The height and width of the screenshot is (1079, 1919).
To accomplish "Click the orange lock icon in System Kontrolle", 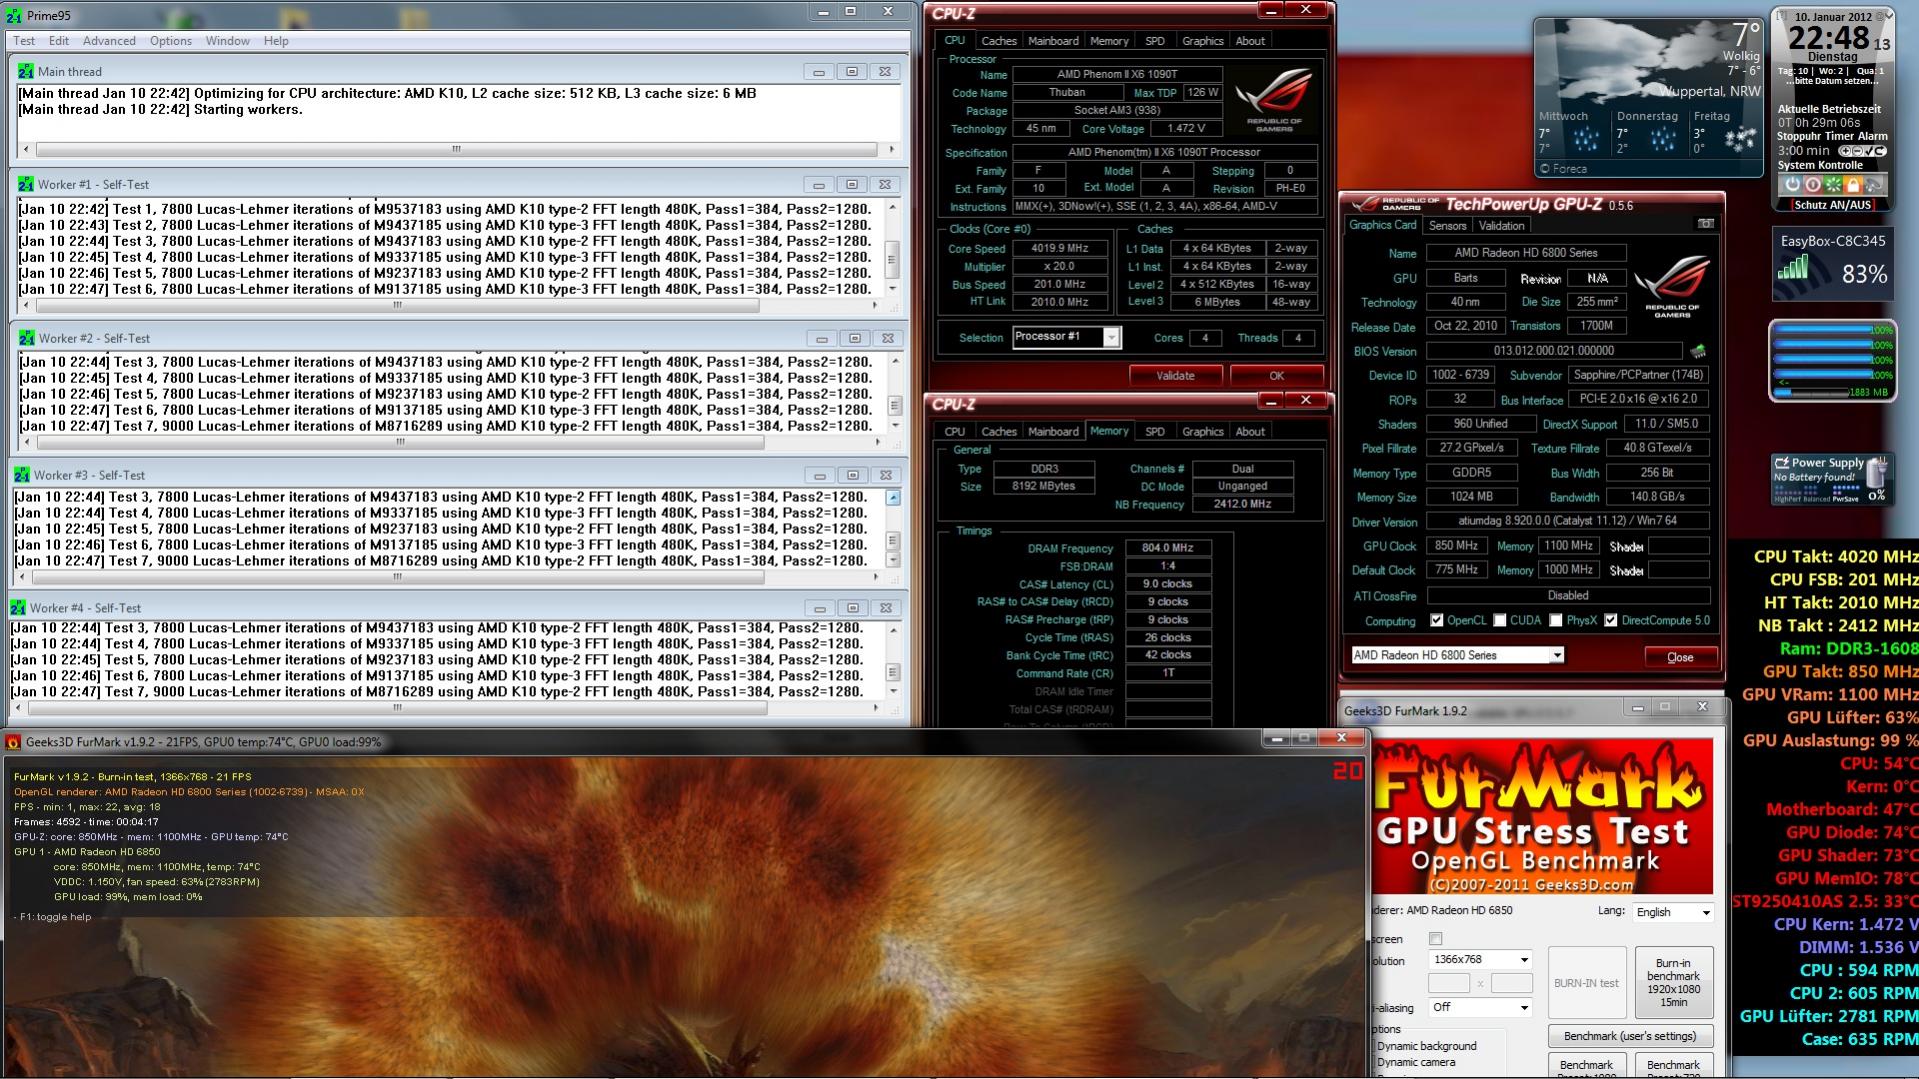I will point(1853,185).
